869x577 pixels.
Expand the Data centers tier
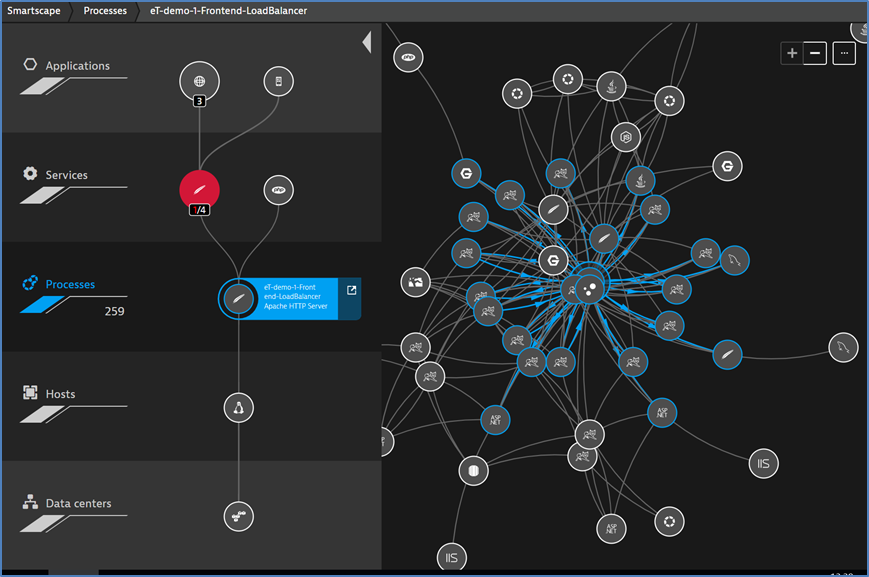pyautogui.click(x=78, y=503)
